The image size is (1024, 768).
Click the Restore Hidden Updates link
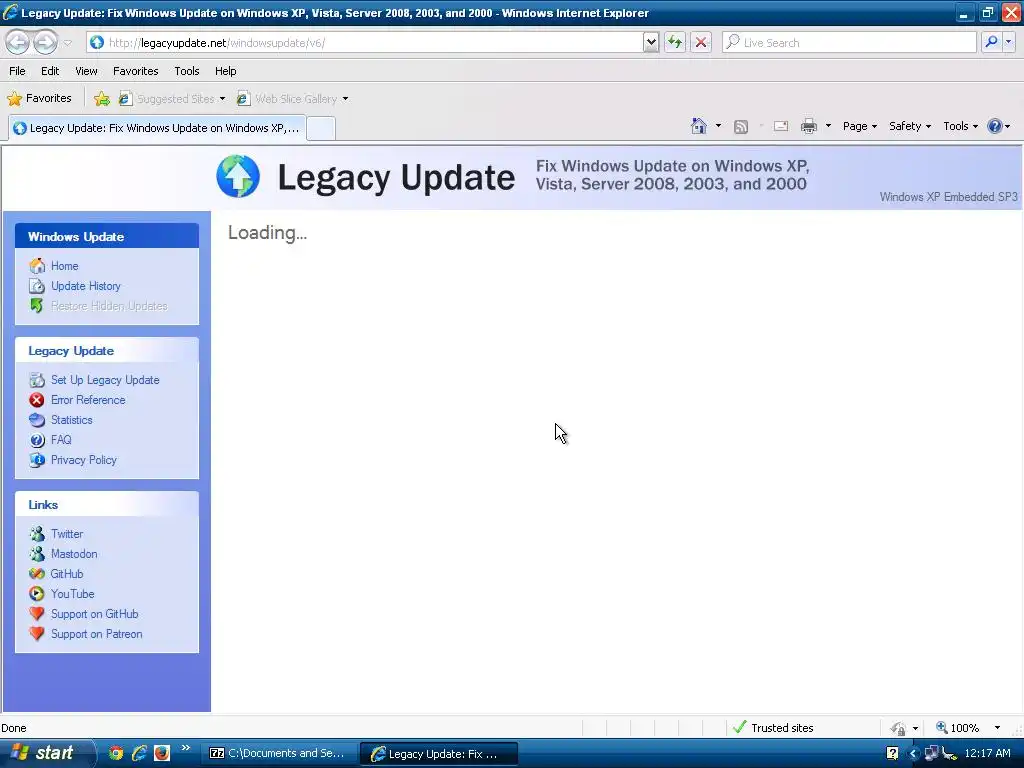tap(109, 306)
